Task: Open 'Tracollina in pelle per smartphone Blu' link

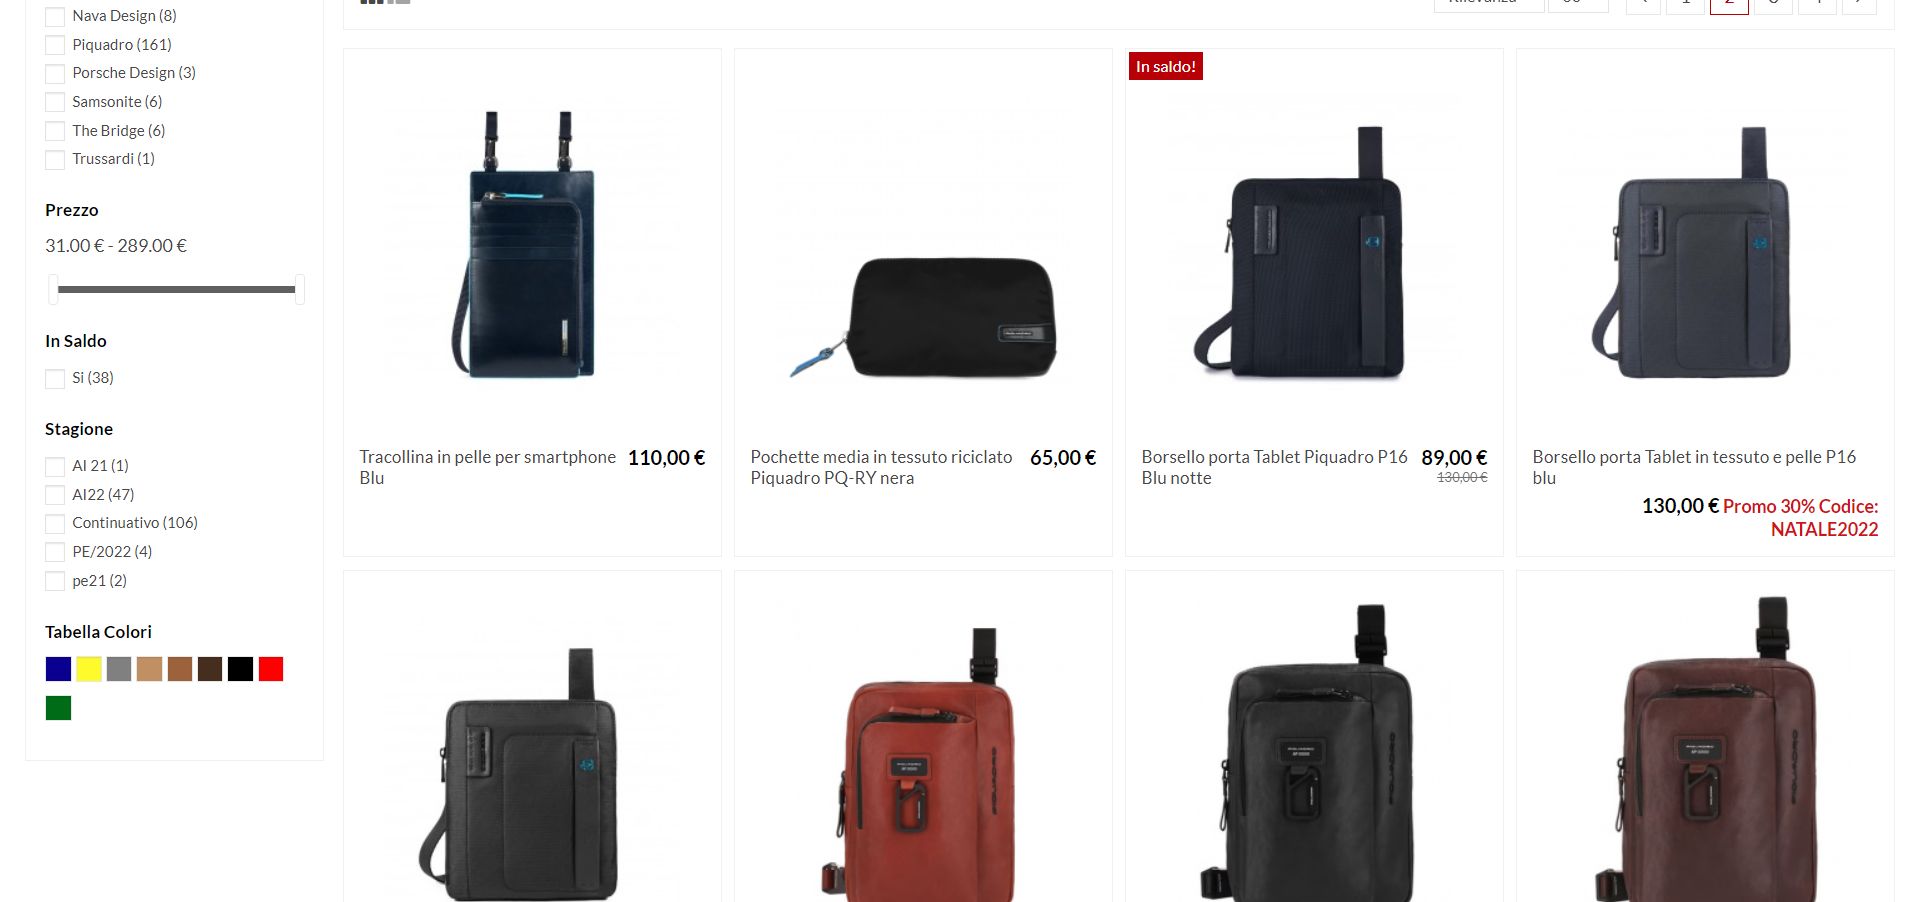Action: 487,467
